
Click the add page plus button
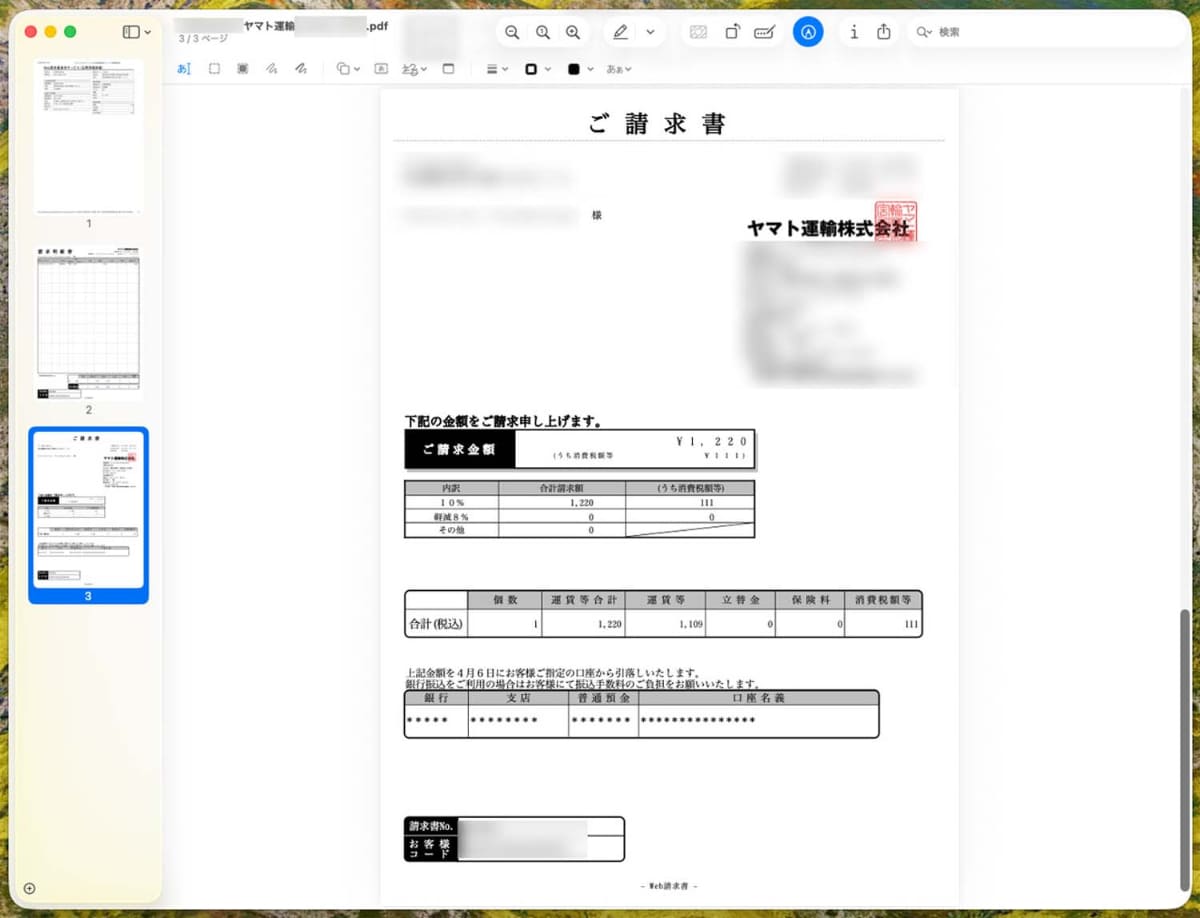(30, 888)
